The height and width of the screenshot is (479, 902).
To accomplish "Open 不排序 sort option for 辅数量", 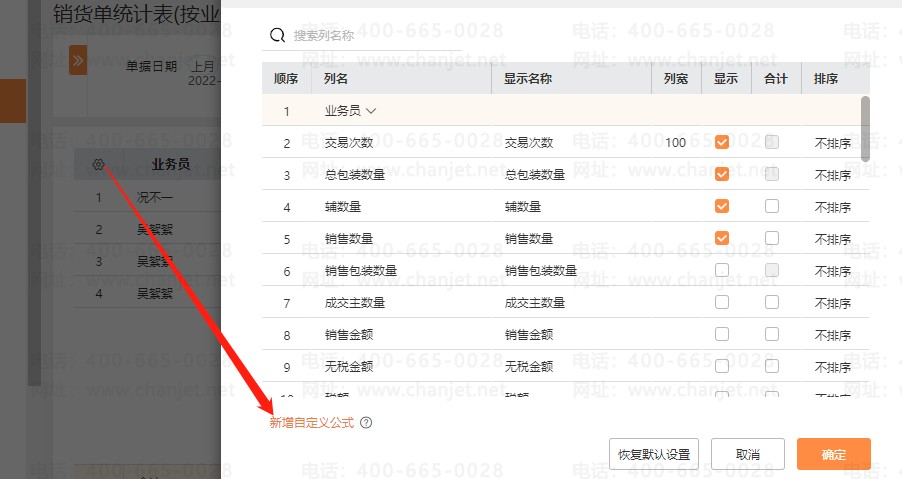I will click(x=832, y=207).
